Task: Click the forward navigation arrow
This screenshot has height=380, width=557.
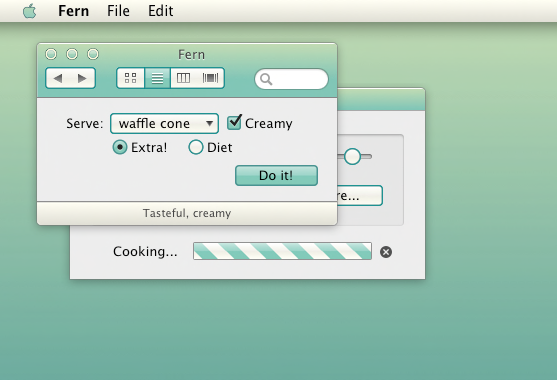Action: click(82, 78)
